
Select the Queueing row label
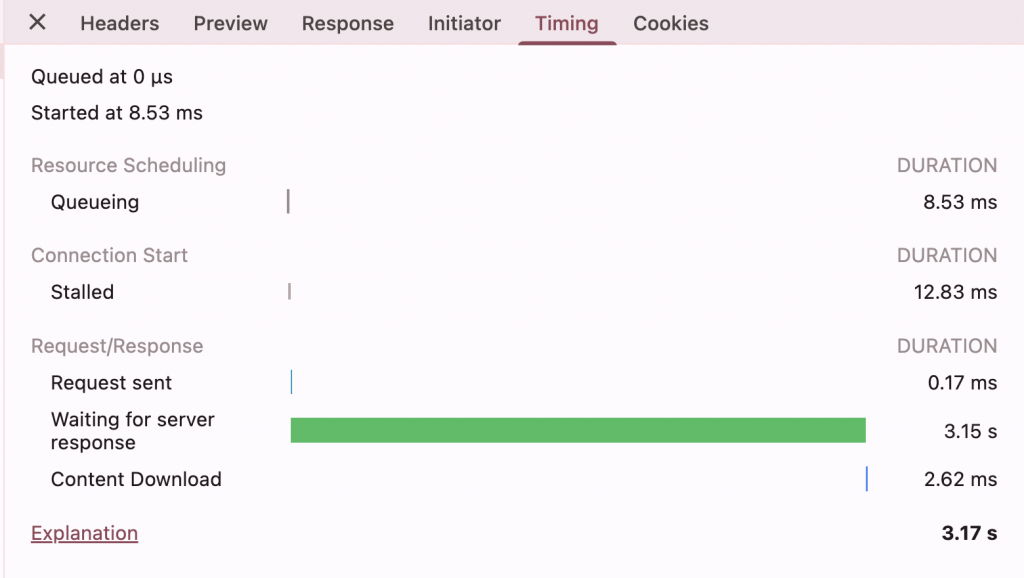95,202
